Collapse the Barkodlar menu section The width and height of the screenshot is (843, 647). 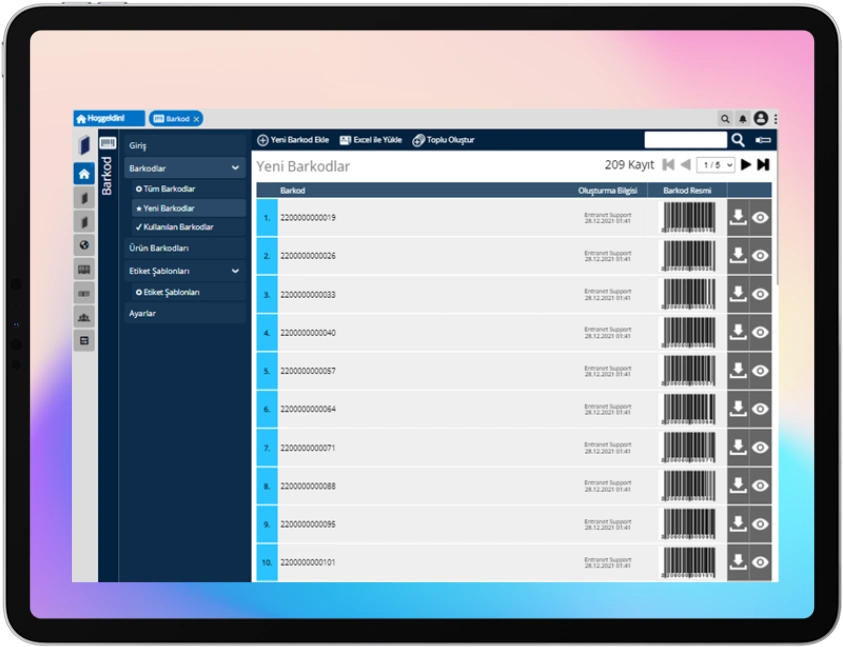click(x=235, y=168)
